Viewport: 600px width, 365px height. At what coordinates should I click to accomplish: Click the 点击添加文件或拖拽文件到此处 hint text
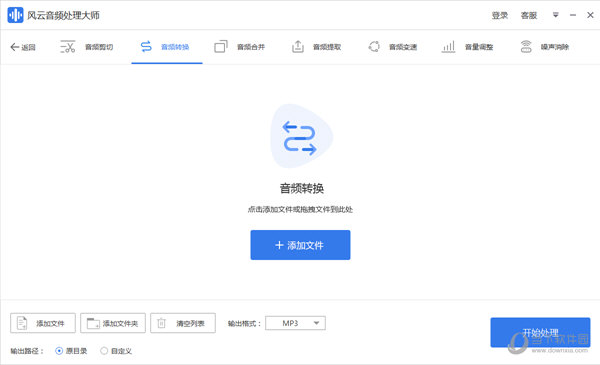click(x=300, y=209)
